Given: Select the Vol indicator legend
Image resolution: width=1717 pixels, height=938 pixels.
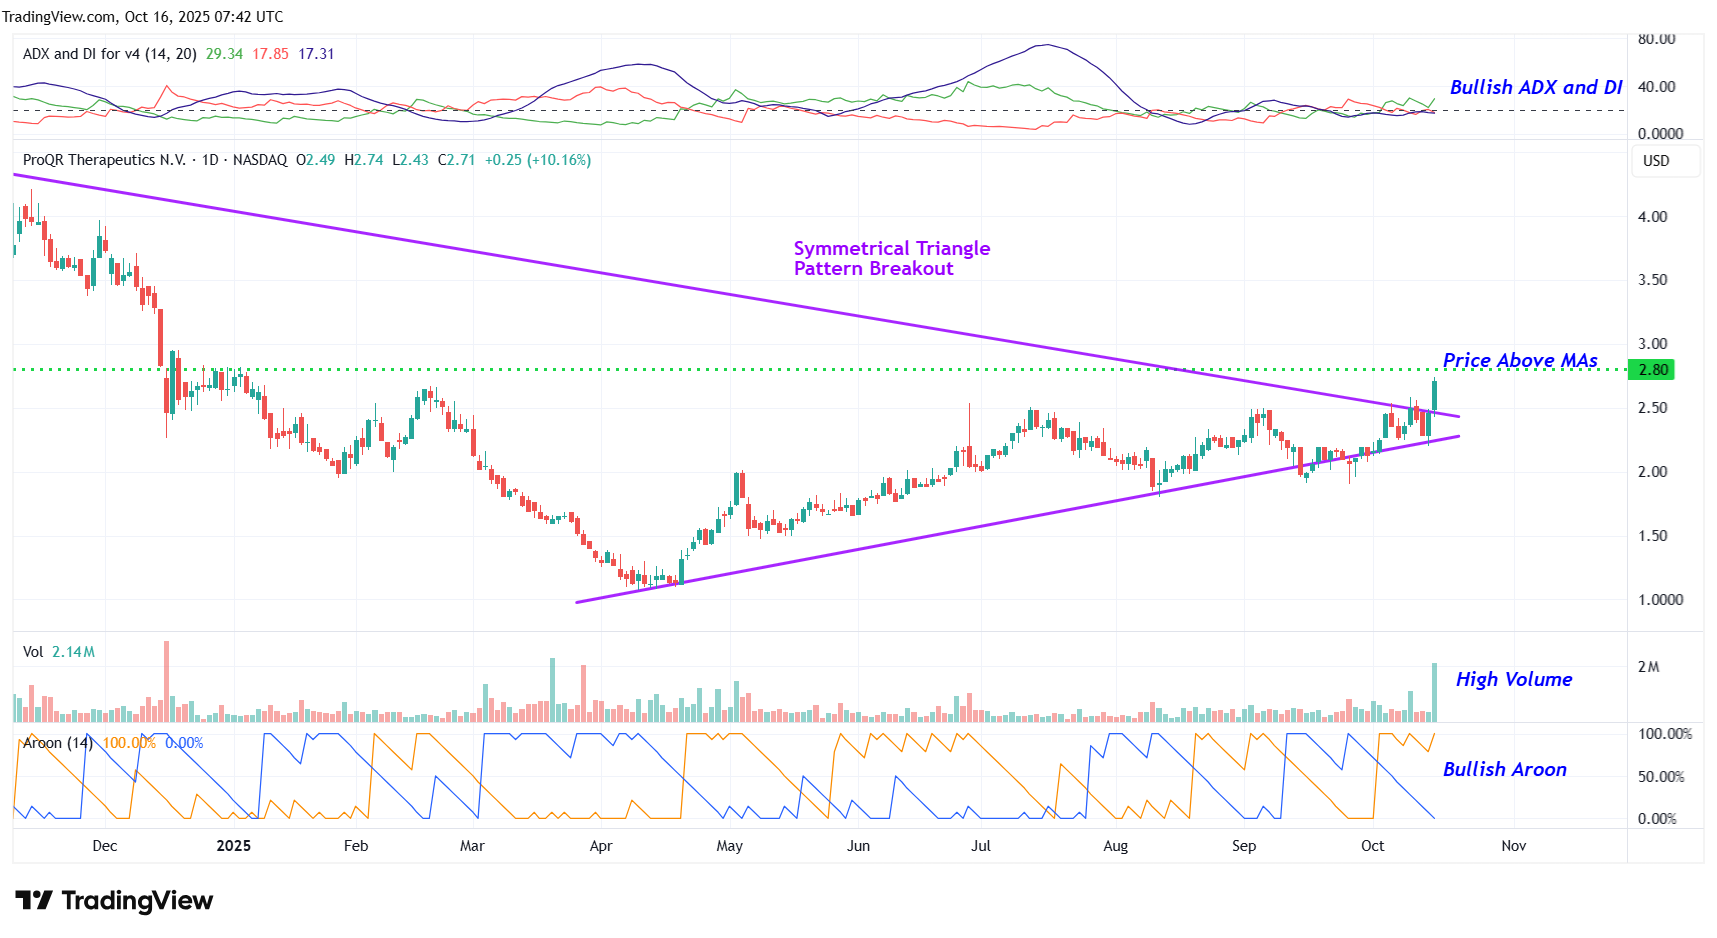Looking at the screenshot, I should (34, 652).
